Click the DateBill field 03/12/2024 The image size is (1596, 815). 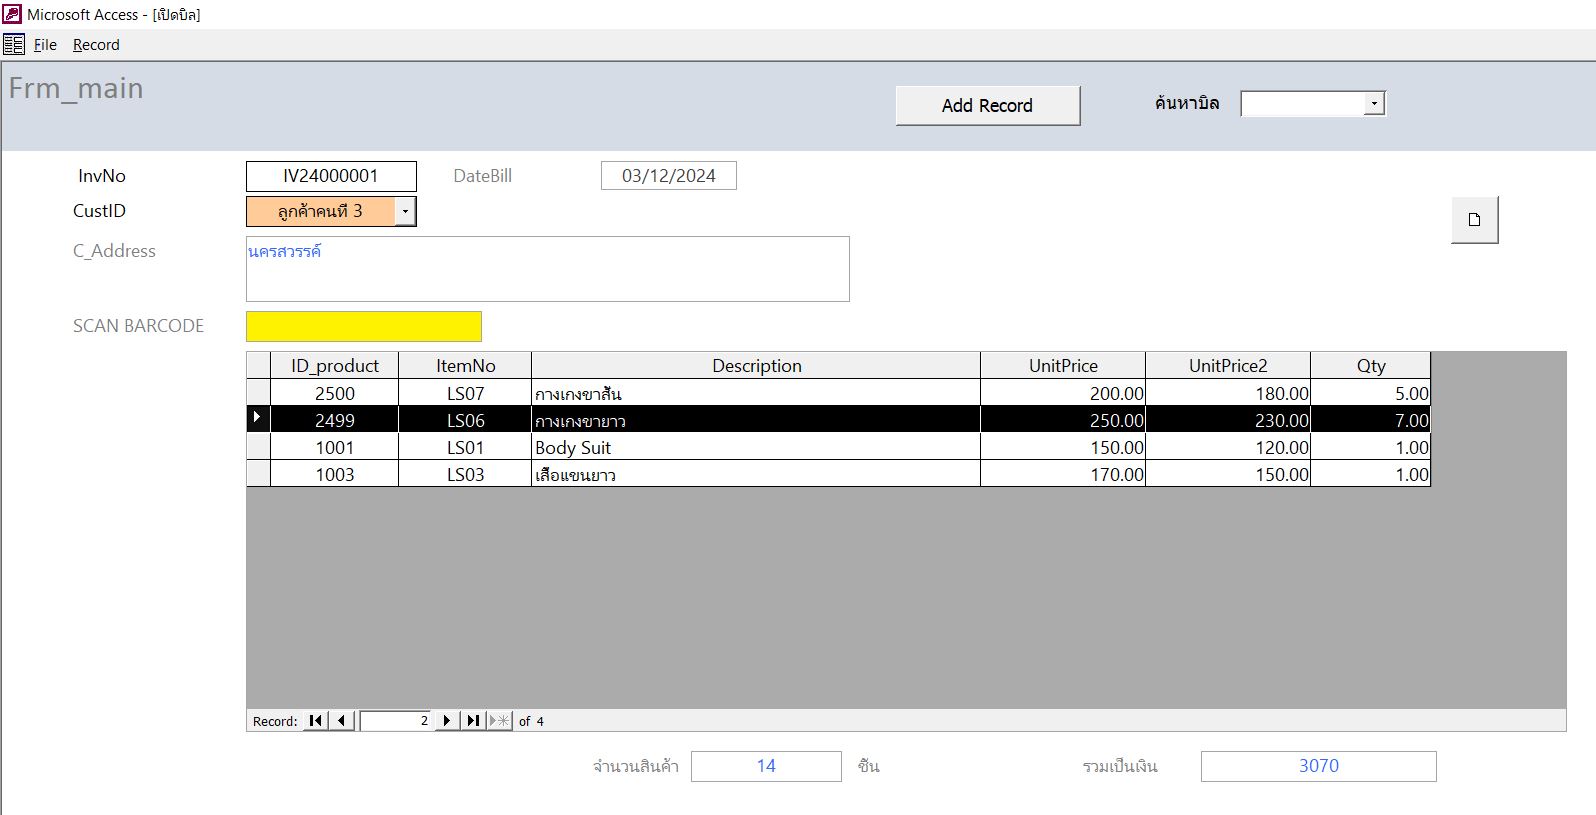tap(668, 176)
